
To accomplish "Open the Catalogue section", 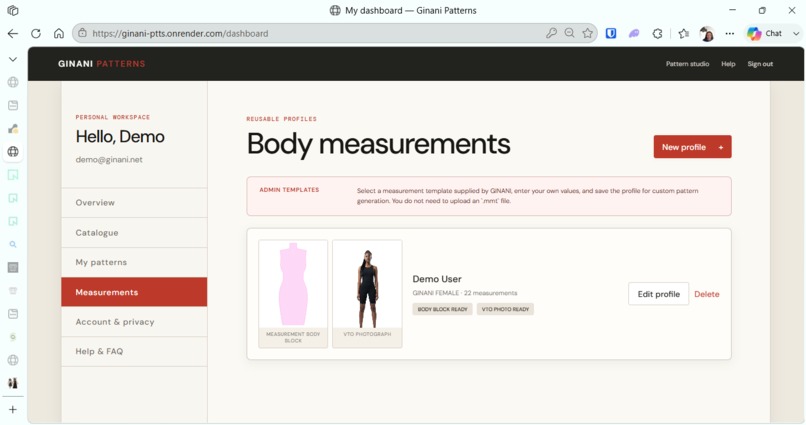I will pyautogui.click(x=134, y=233).
